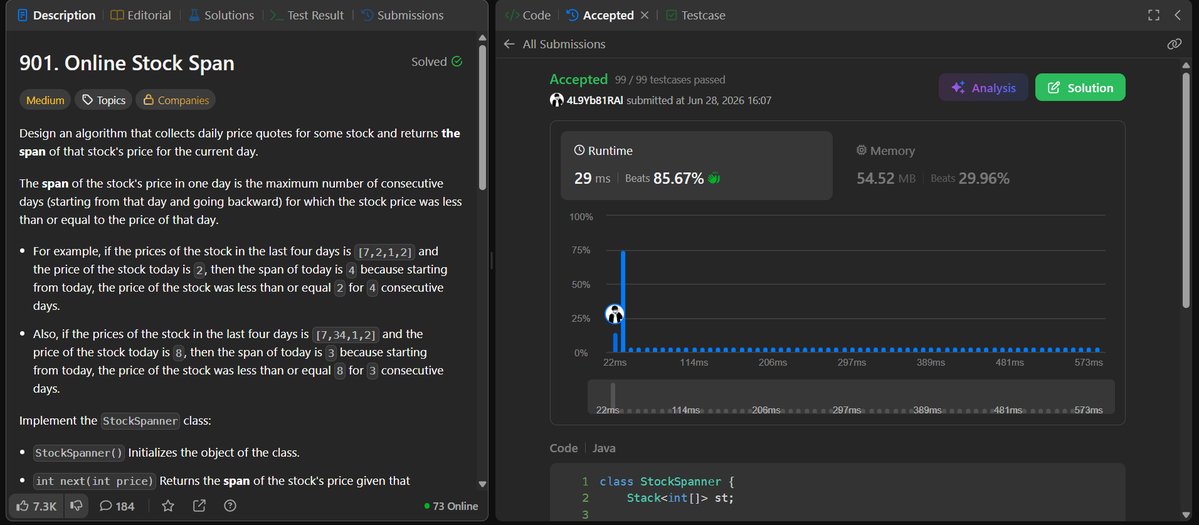This screenshot has width=1199, height=525.
Task: Expand the locked Companies tag
Action: click(176, 100)
